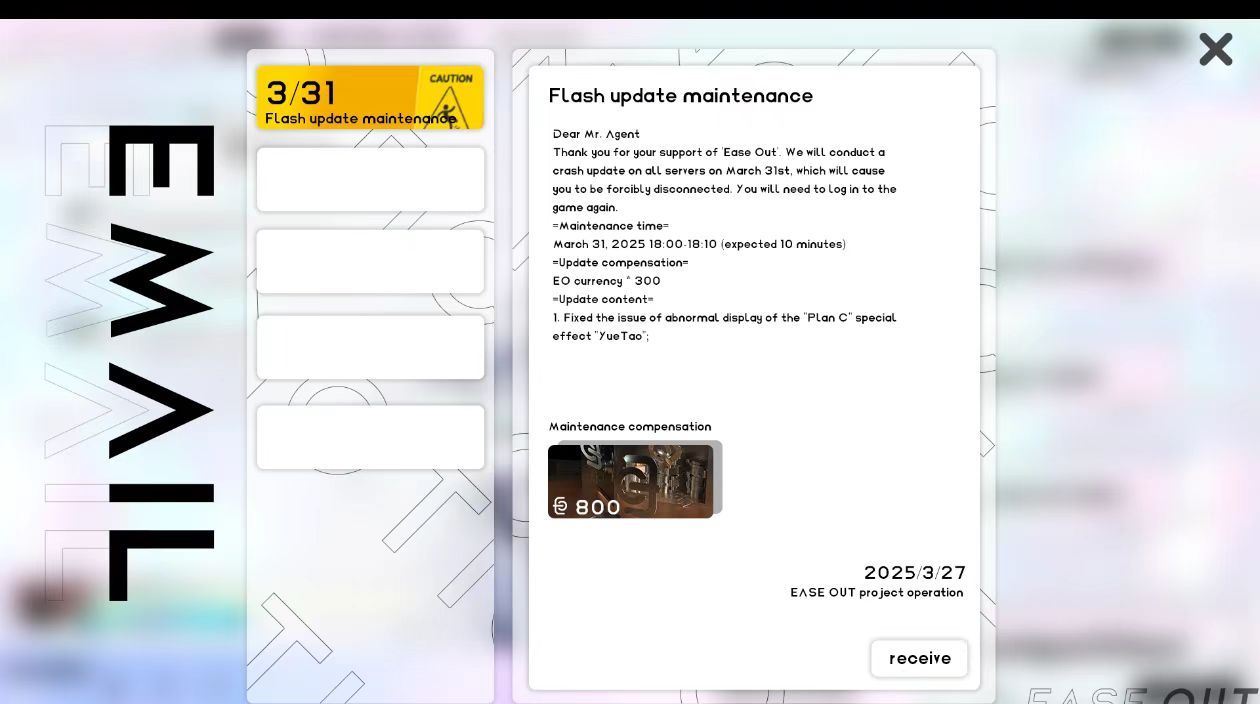Click the date '2025/3/27'
This screenshot has width=1260, height=704.
coord(915,573)
